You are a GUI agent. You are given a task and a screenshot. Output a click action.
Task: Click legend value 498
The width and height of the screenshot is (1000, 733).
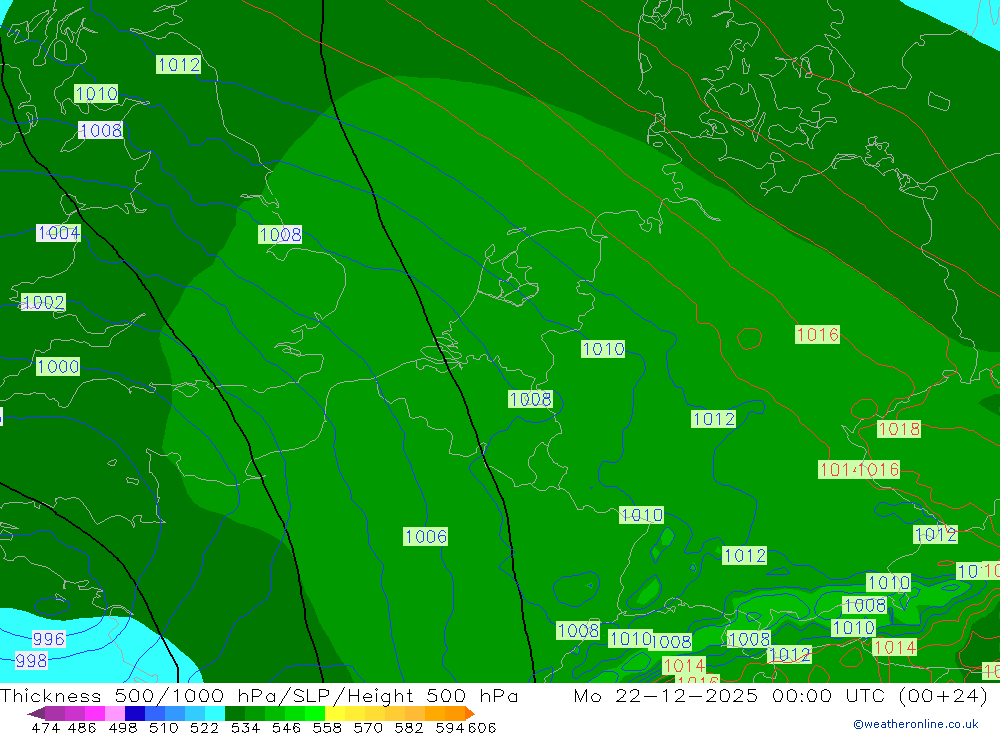coord(123,727)
